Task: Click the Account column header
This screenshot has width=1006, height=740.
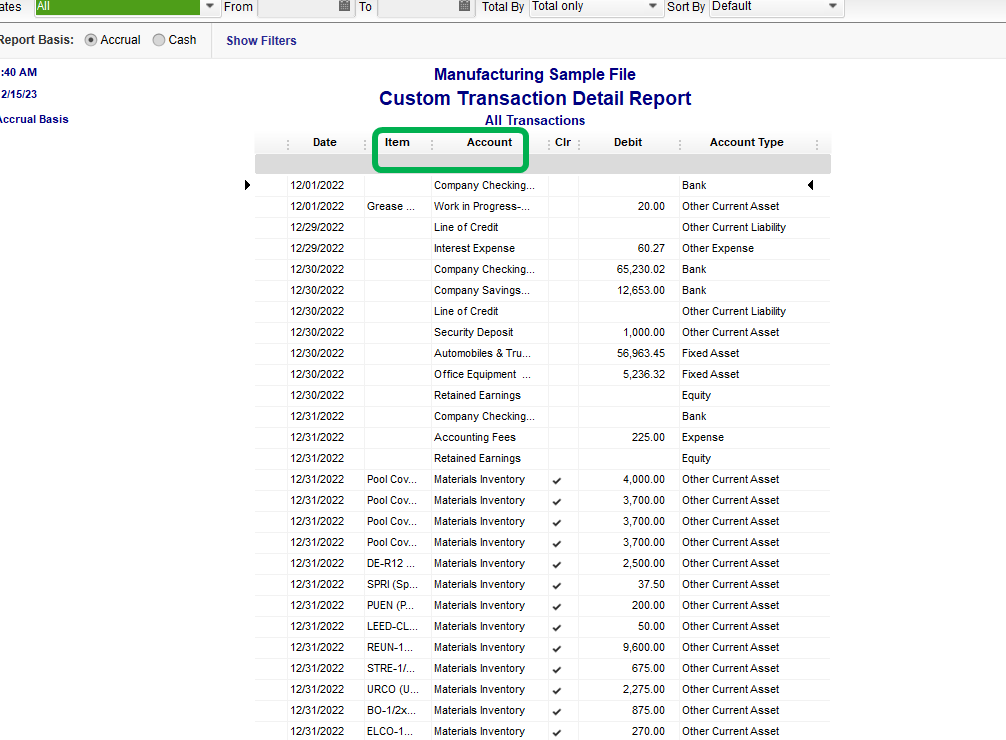Action: pos(490,142)
